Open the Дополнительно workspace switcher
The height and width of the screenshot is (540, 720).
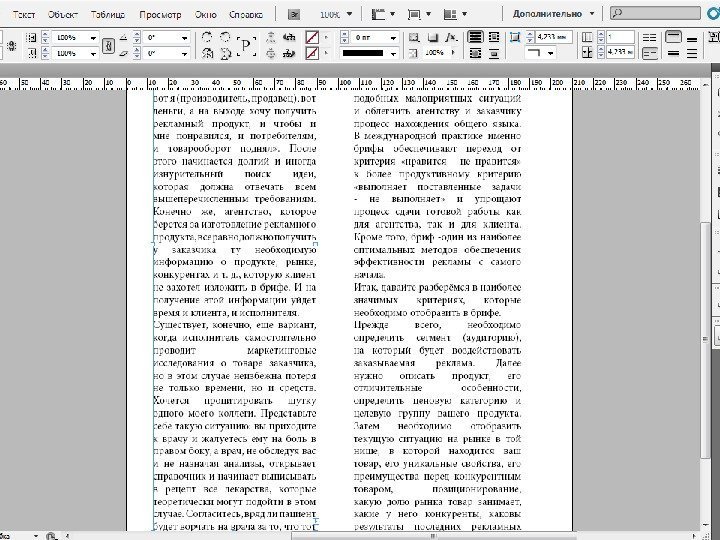click(x=553, y=14)
